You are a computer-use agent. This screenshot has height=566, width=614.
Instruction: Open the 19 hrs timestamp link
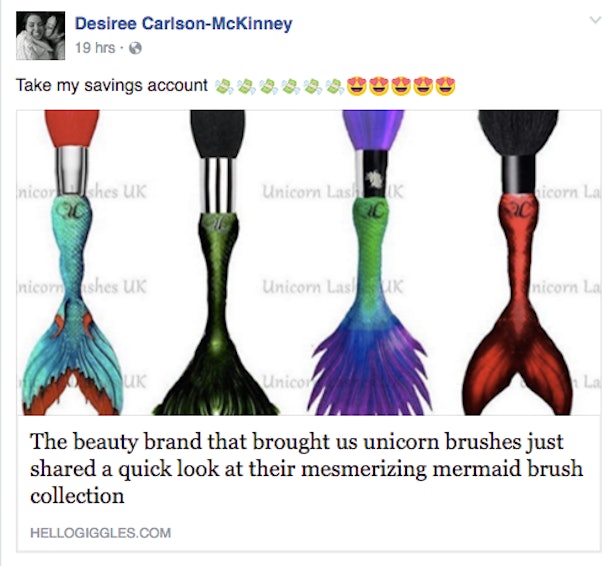click(95, 48)
